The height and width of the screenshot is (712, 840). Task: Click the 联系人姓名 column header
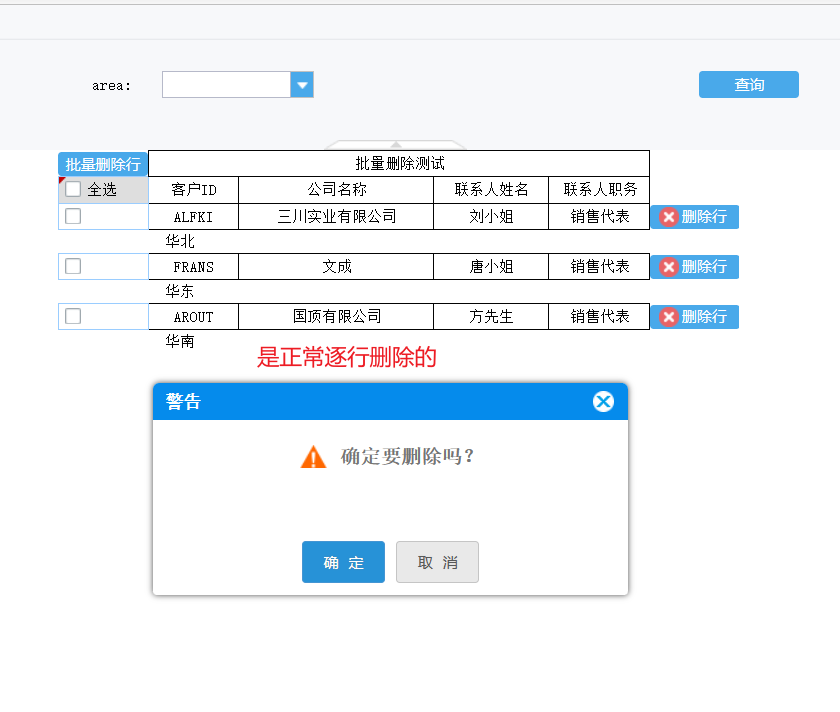[491, 190]
